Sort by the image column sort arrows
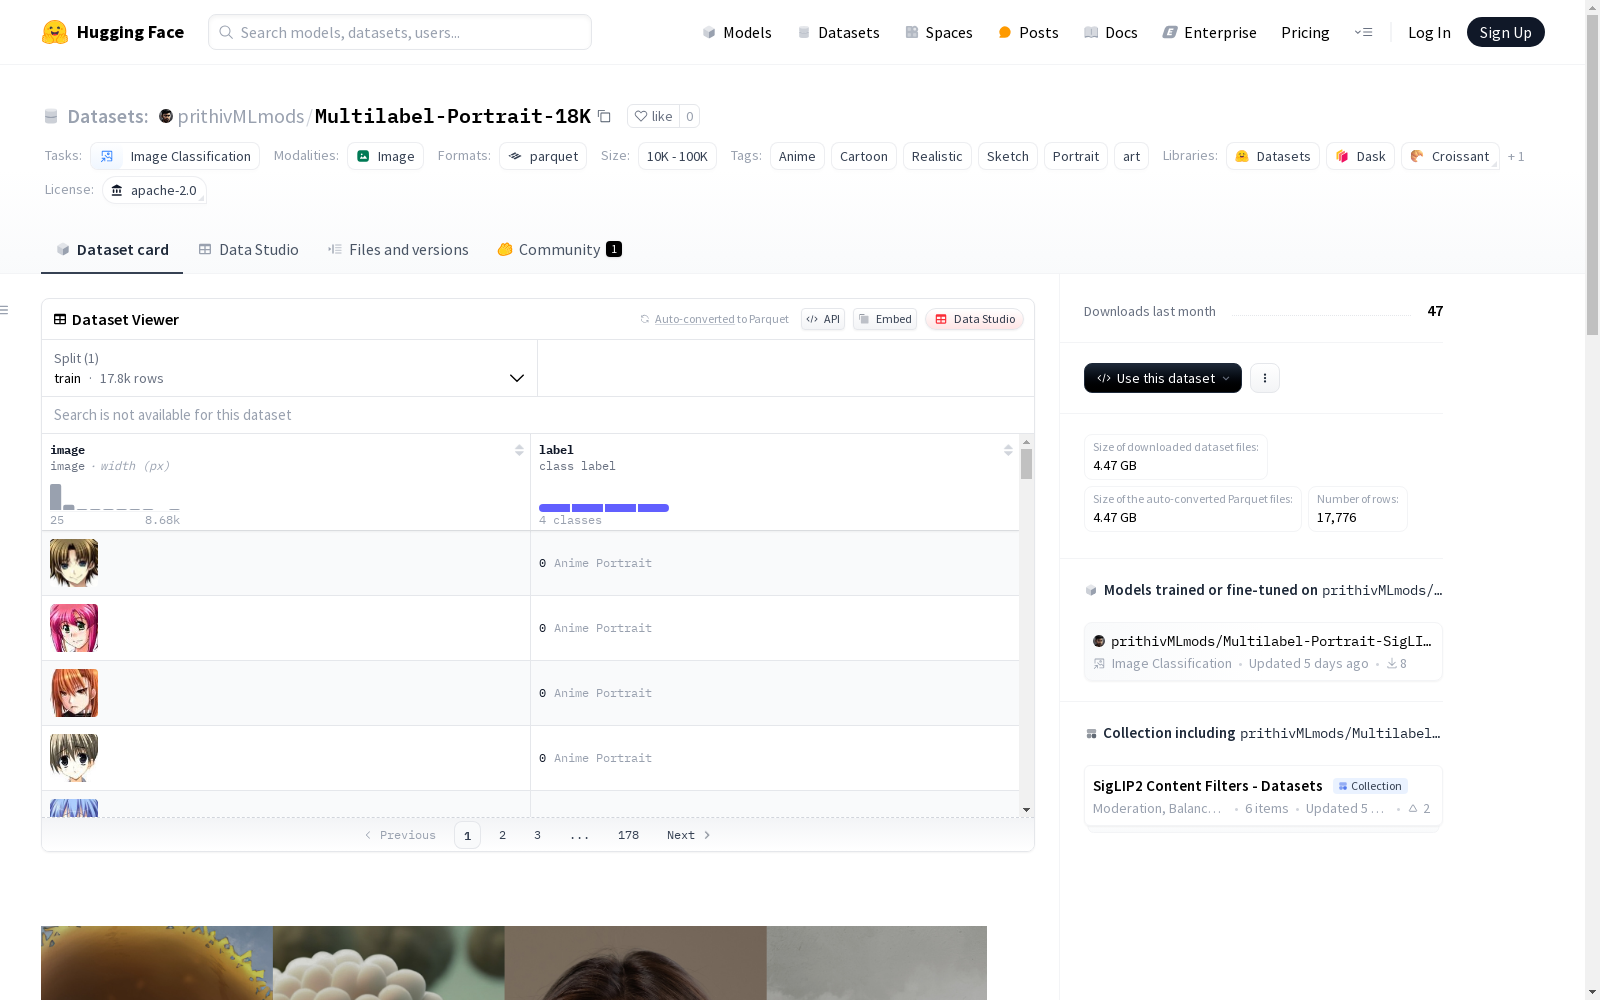 click(519, 450)
